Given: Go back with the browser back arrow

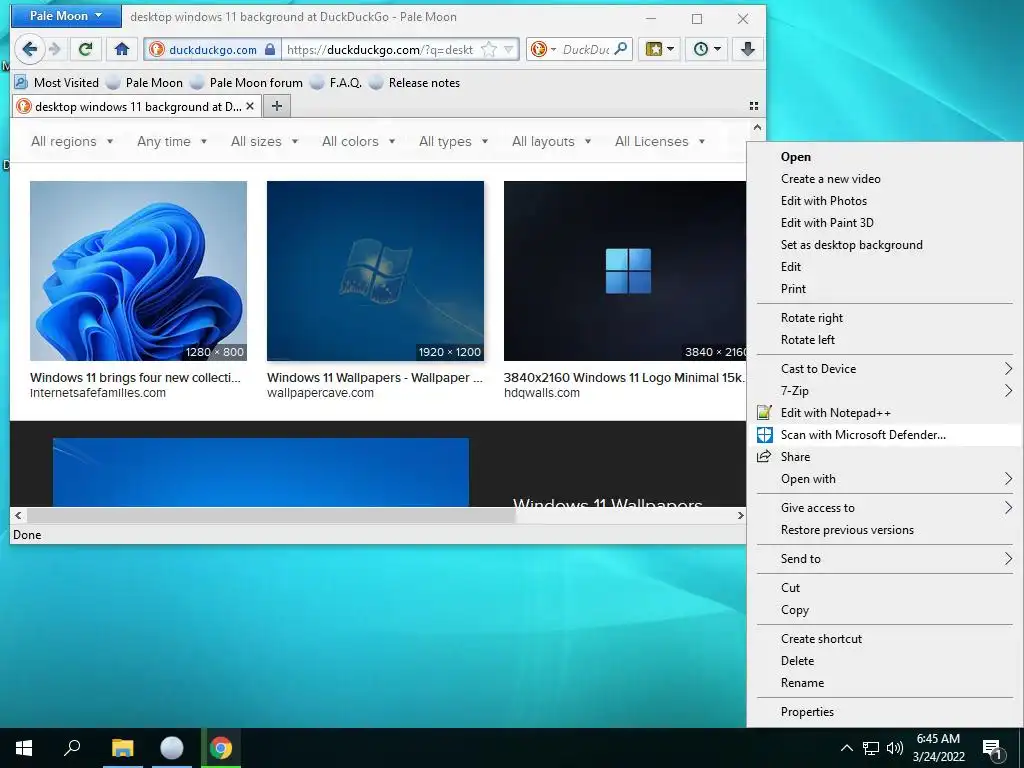Looking at the screenshot, I should click(29, 49).
